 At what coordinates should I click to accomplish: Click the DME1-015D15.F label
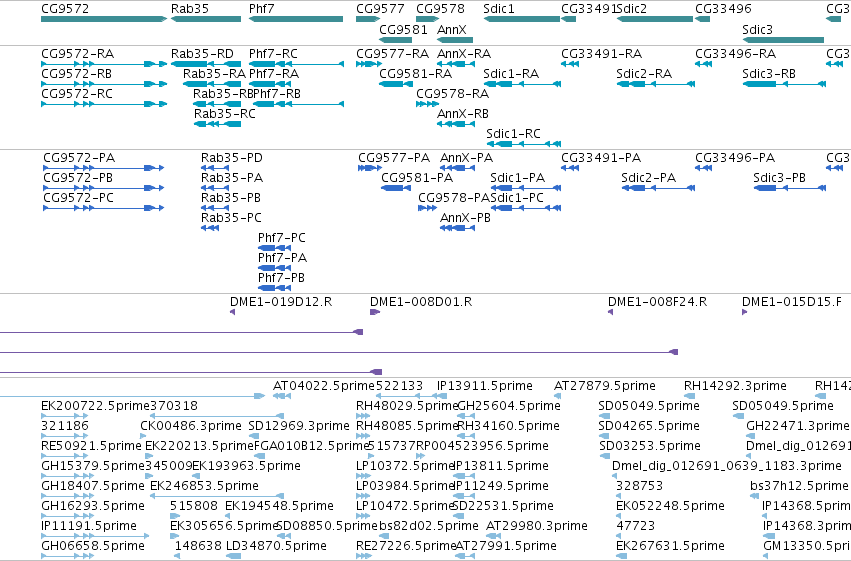(x=792, y=302)
